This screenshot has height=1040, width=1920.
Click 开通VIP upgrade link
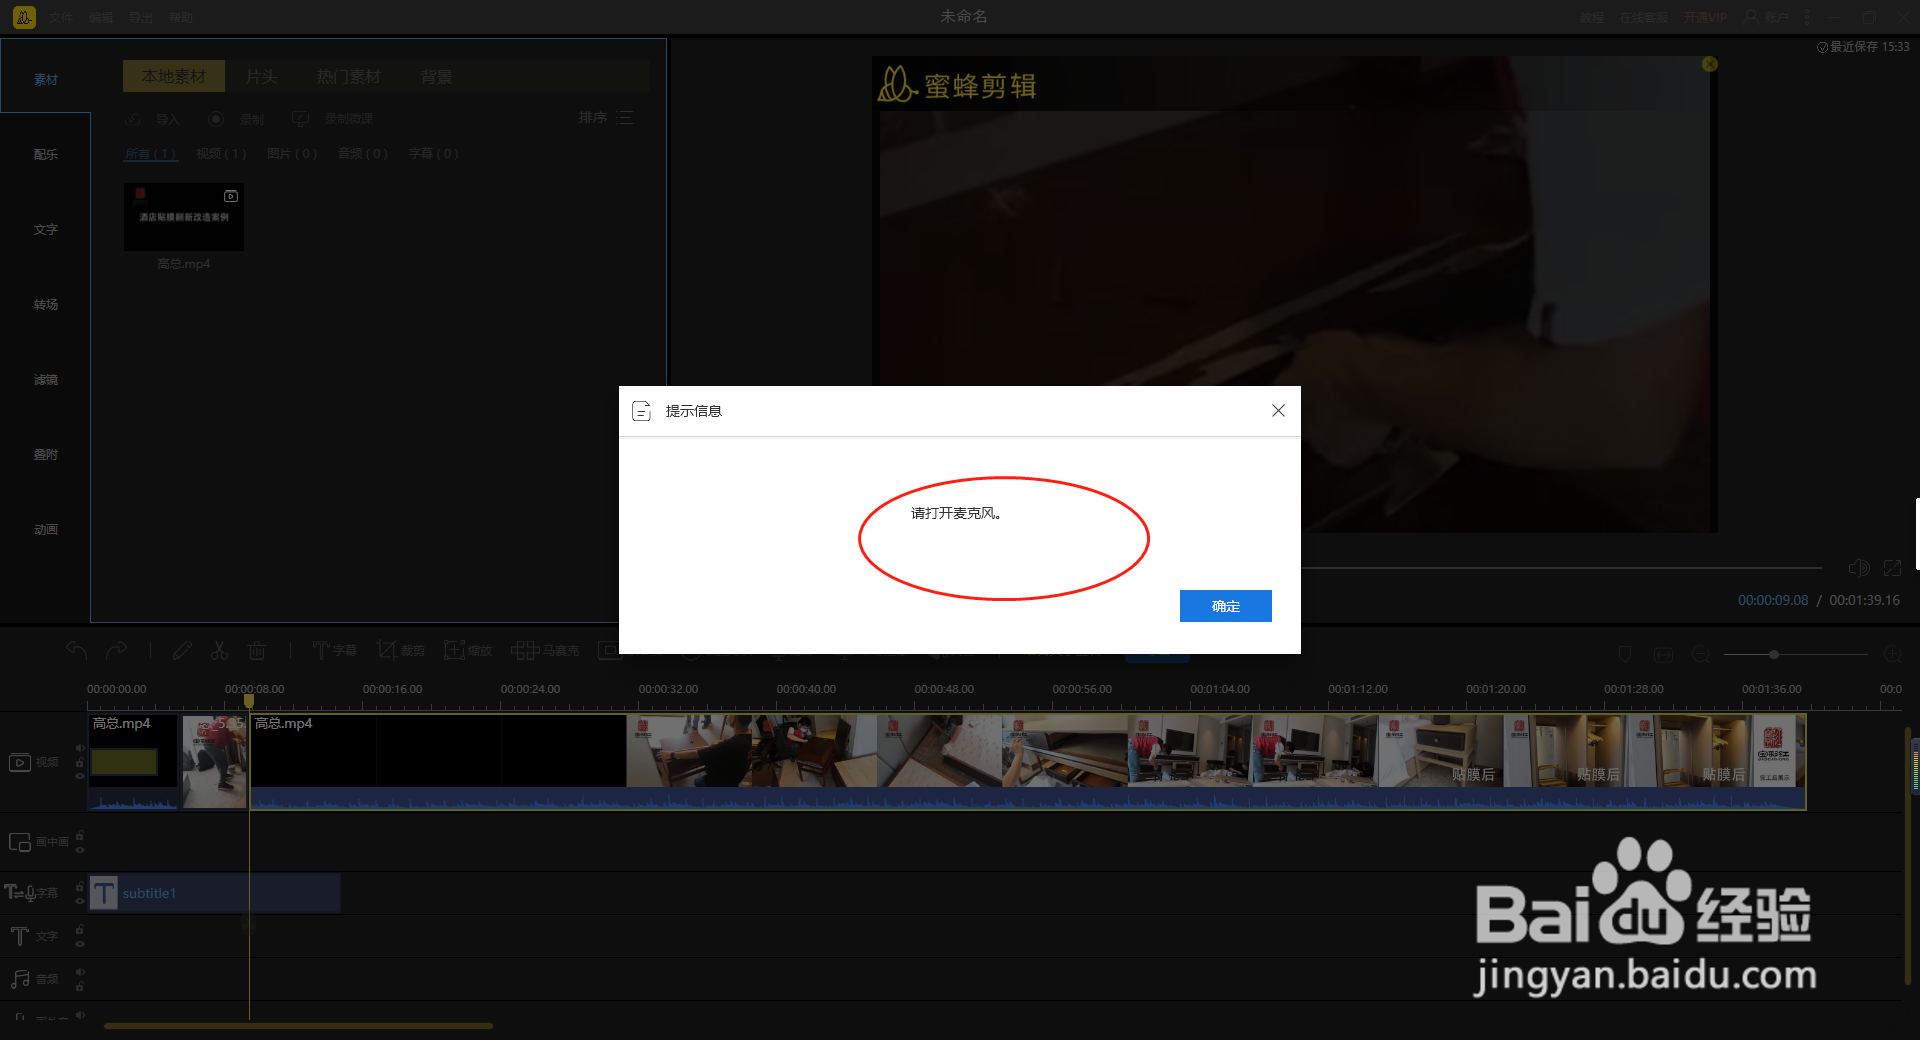1705,18
